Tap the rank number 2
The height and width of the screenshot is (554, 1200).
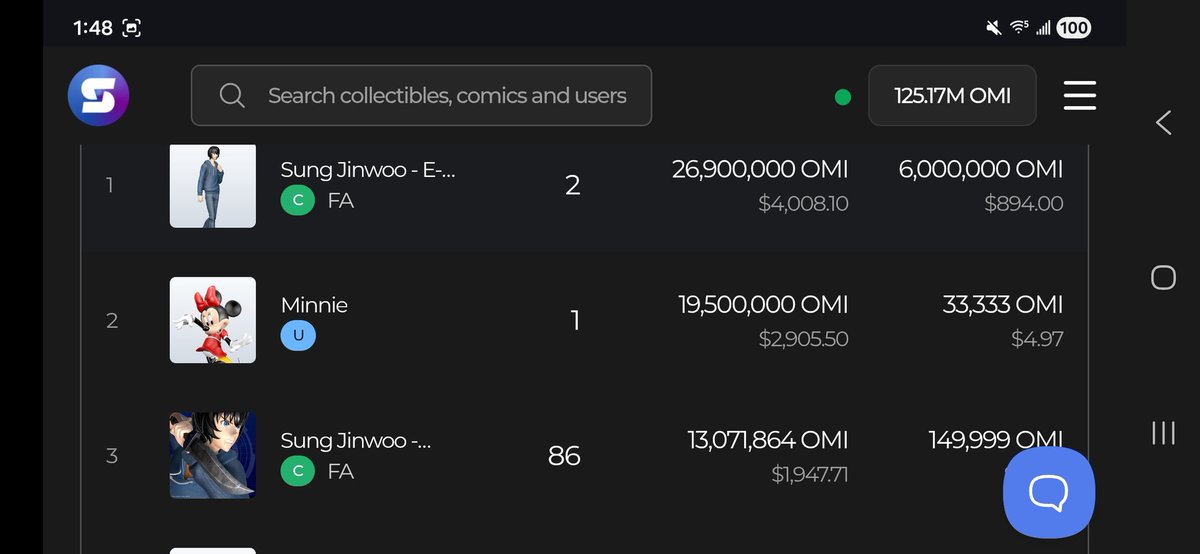click(x=112, y=321)
